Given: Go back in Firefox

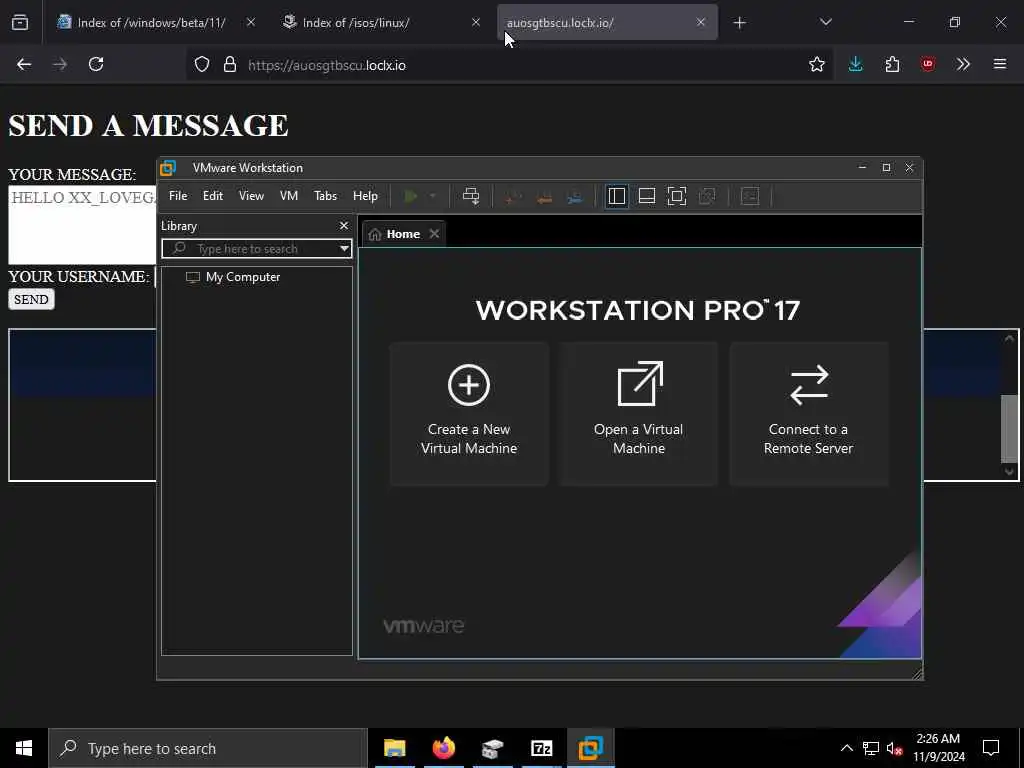Looking at the screenshot, I should pyautogui.click(x=24, y=64).
